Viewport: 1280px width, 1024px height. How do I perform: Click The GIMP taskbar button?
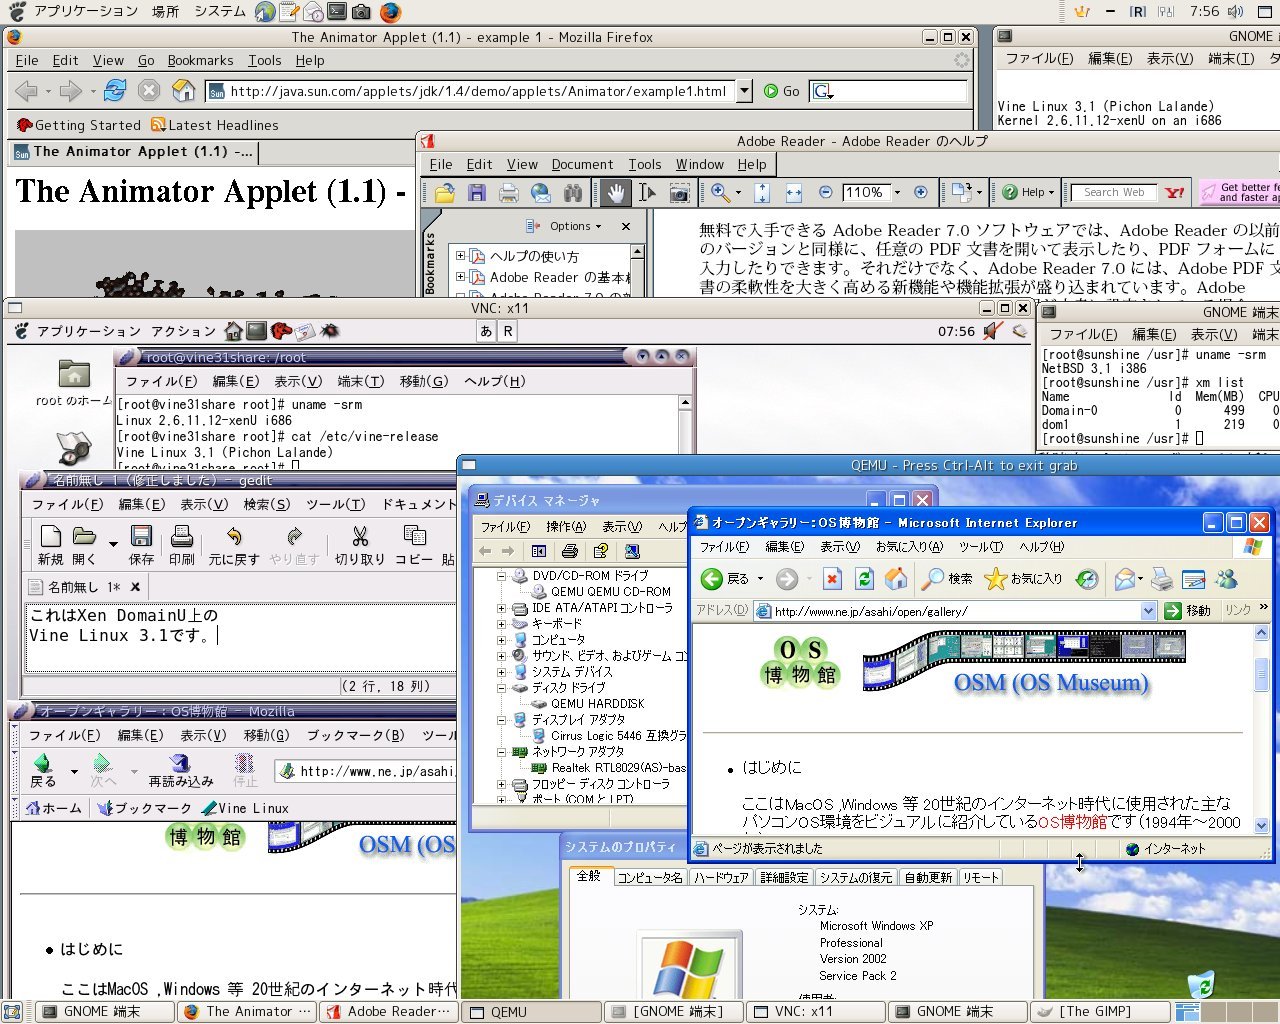coord(1100,1012)
